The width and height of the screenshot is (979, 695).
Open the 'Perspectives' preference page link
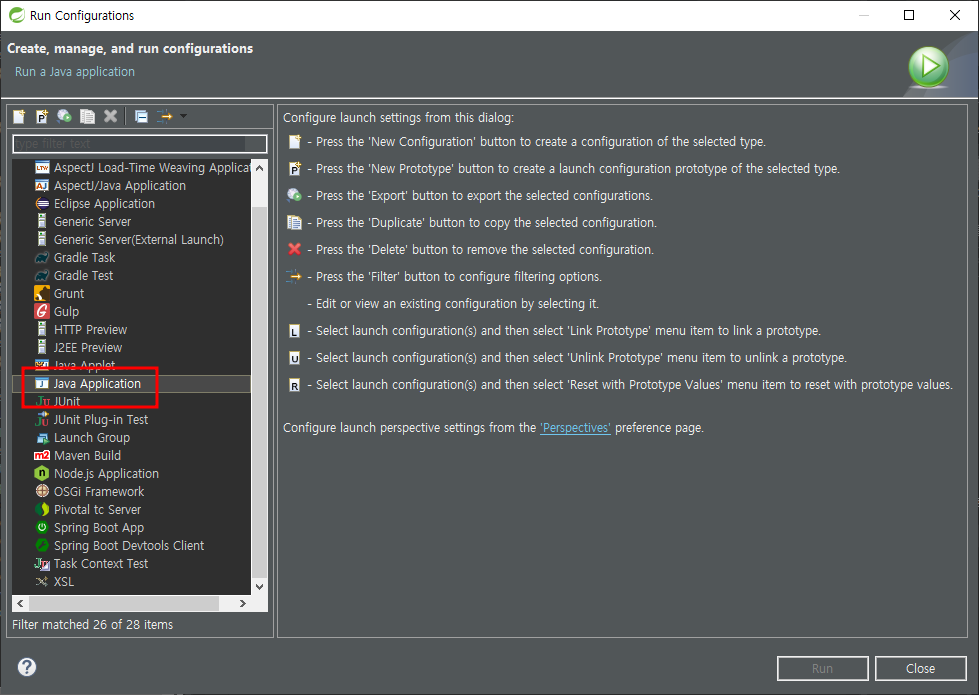pyautogui.click(x=575, y=428)
